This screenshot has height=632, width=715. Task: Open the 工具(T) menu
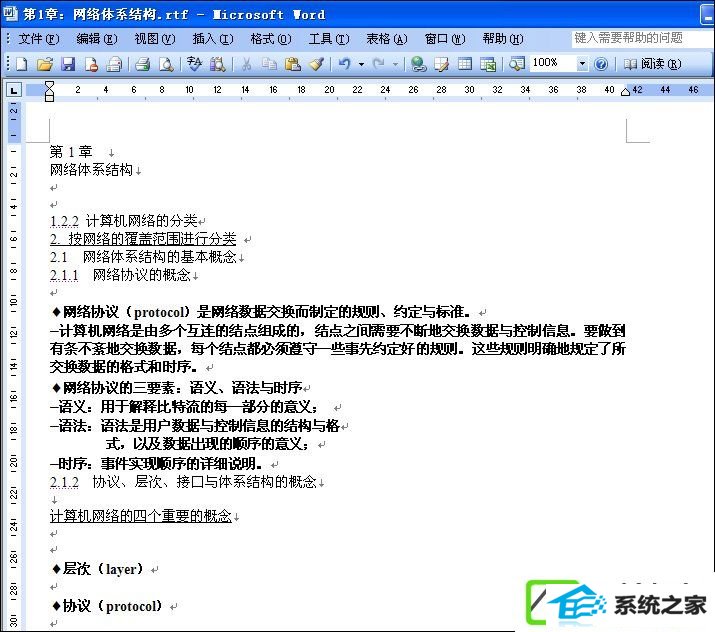click(329, 39)
